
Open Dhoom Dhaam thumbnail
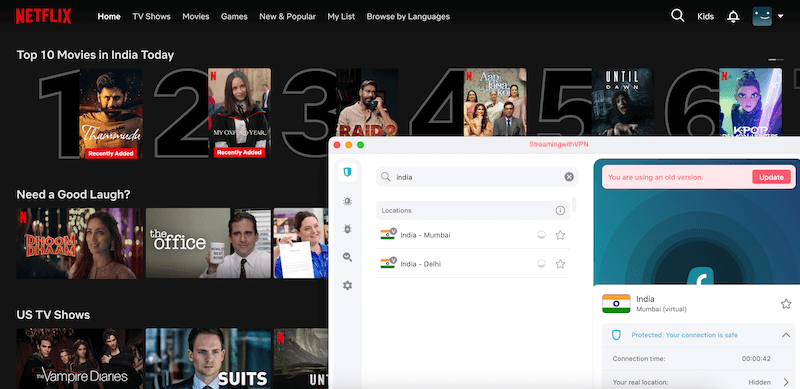point(80,243)
